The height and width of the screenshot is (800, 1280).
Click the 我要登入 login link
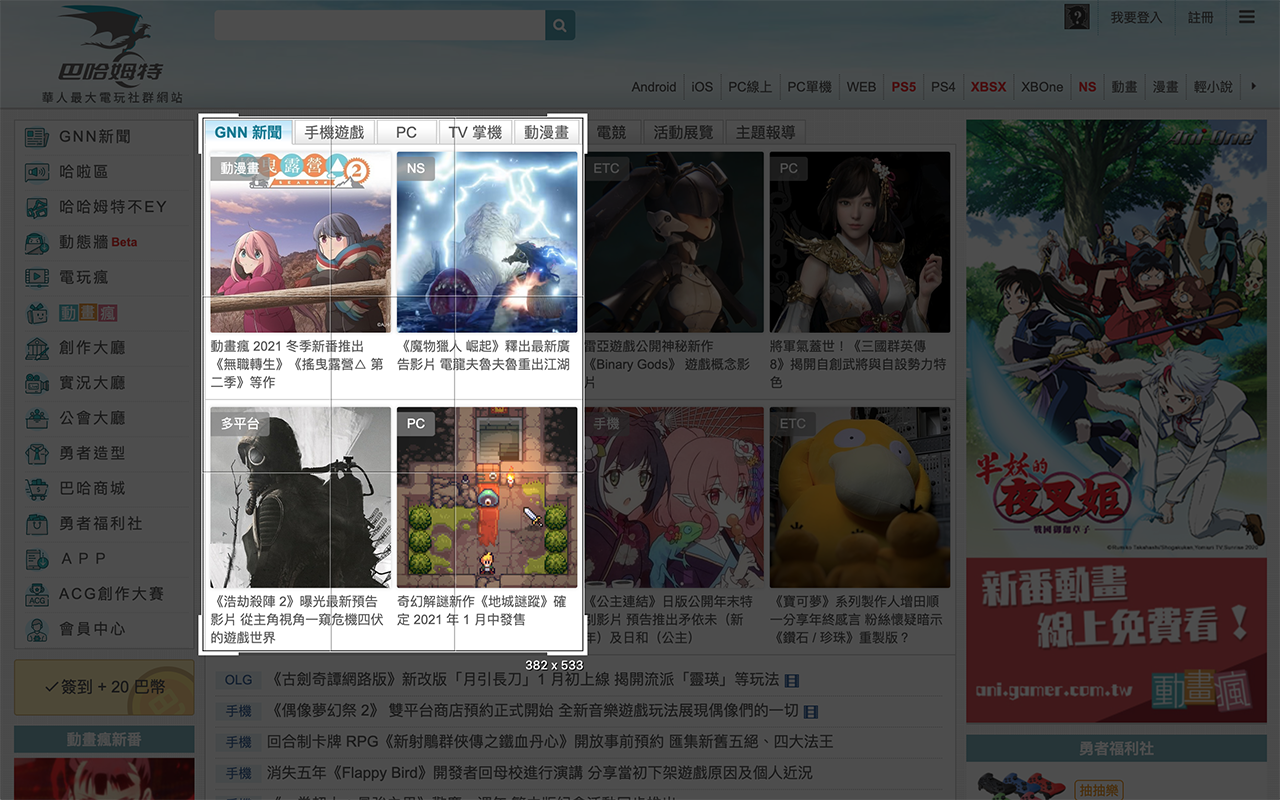1136,17
